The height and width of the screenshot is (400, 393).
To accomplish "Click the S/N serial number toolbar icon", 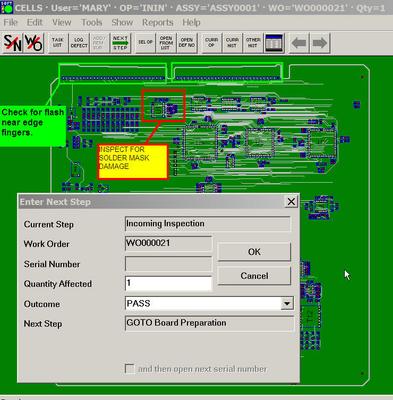I will click(13, 43).
